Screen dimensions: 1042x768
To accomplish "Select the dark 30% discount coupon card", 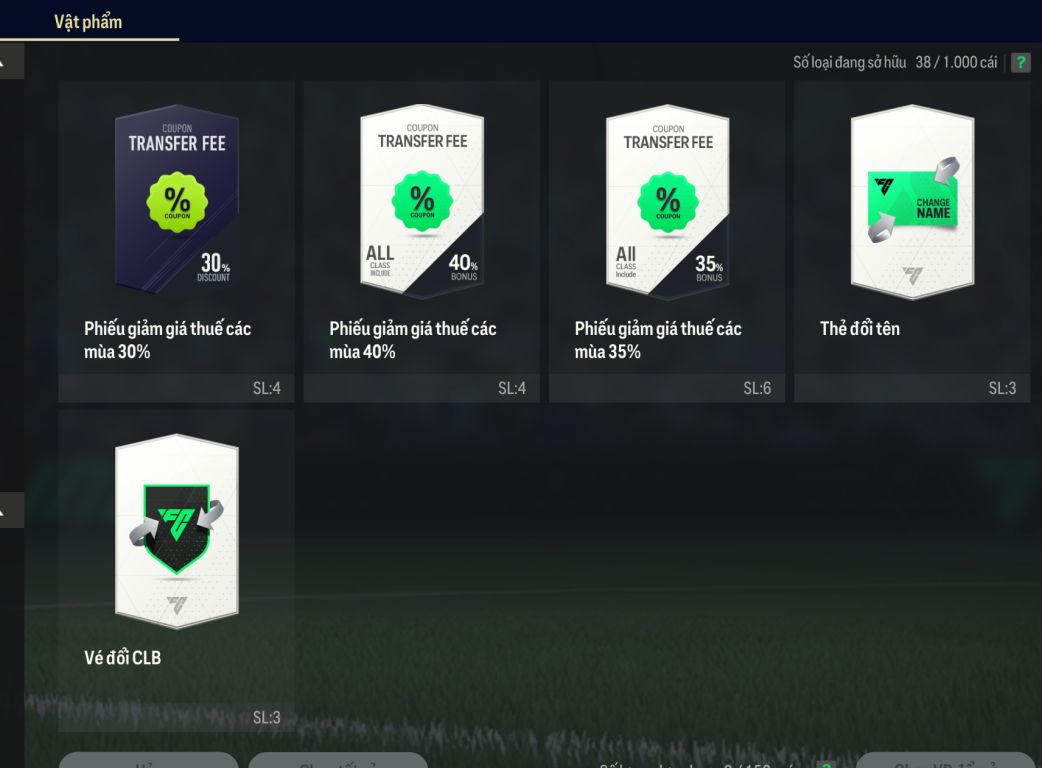I will tap(177, 198).
